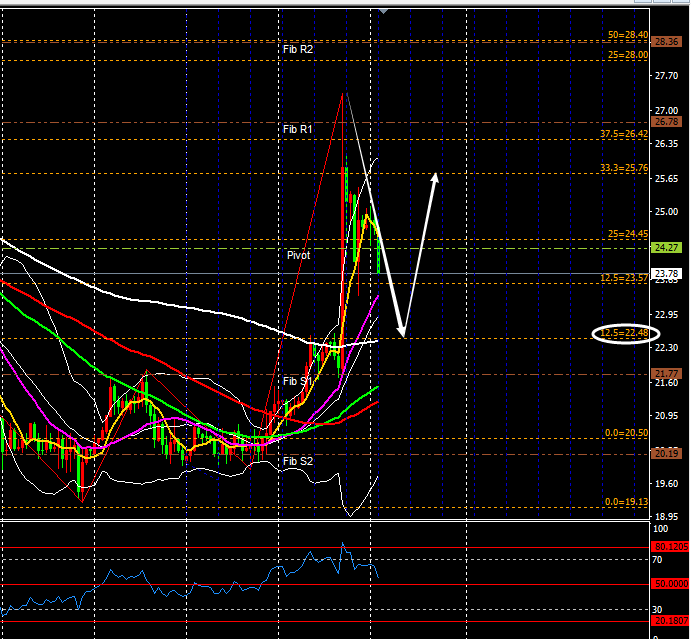The height and width of the screenshot is (639, 691).
Task: Click the red 80.1205 RSI level tag
Action: (667, 546)
